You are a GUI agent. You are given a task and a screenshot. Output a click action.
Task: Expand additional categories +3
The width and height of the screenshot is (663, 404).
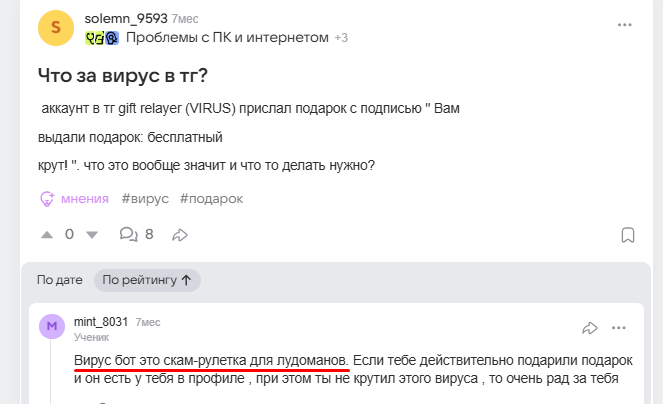click(341, 38)
